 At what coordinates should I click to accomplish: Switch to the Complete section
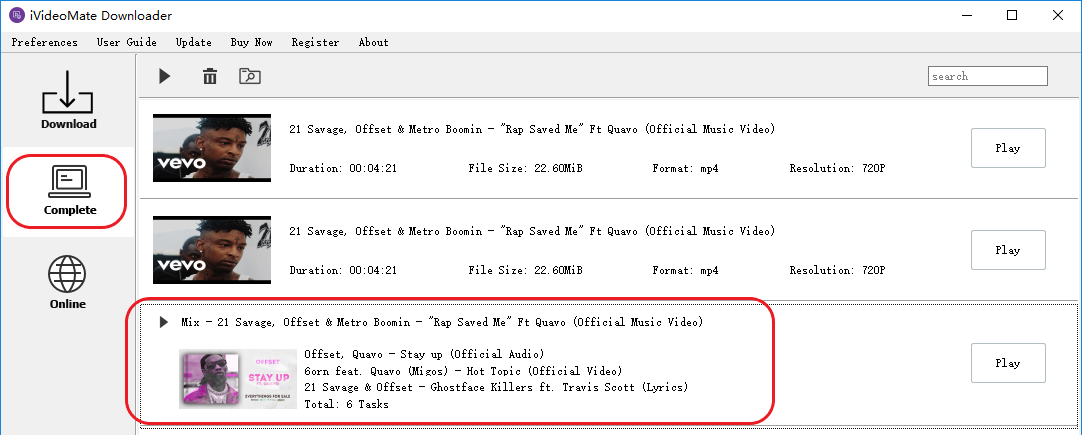pyautogui.click(x=70, y=191)
